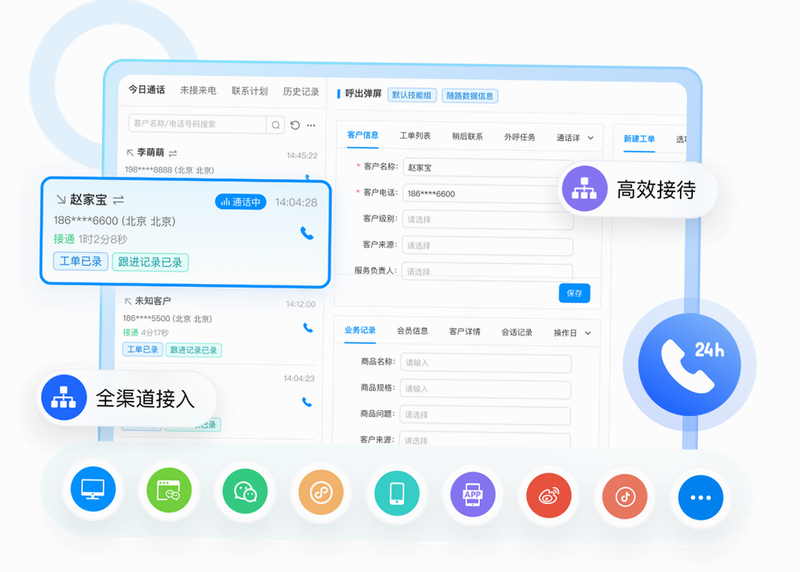Switch to 今日通话 tab
Viewport: 800px width, 572px height.
point(146,90)
